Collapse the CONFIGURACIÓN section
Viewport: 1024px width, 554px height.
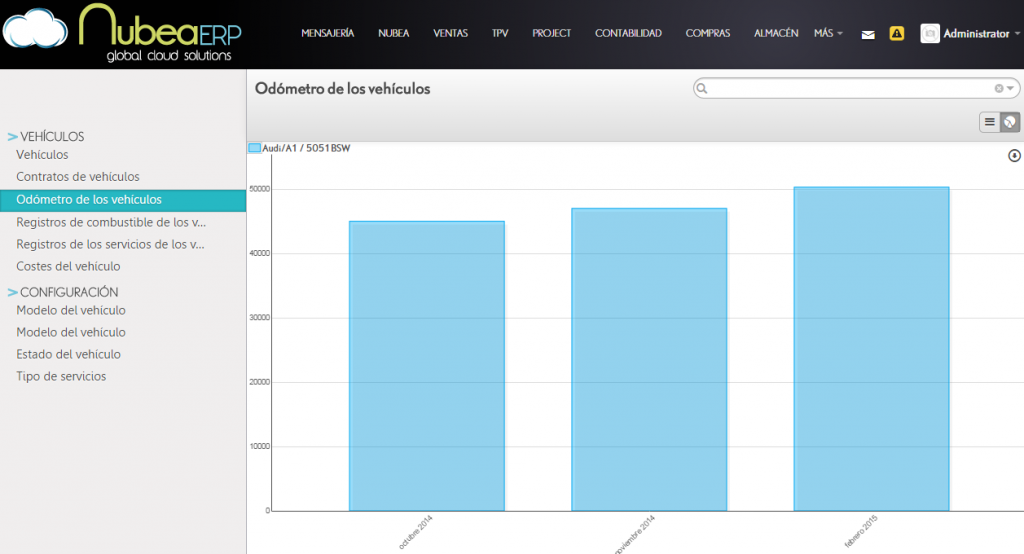63,292
